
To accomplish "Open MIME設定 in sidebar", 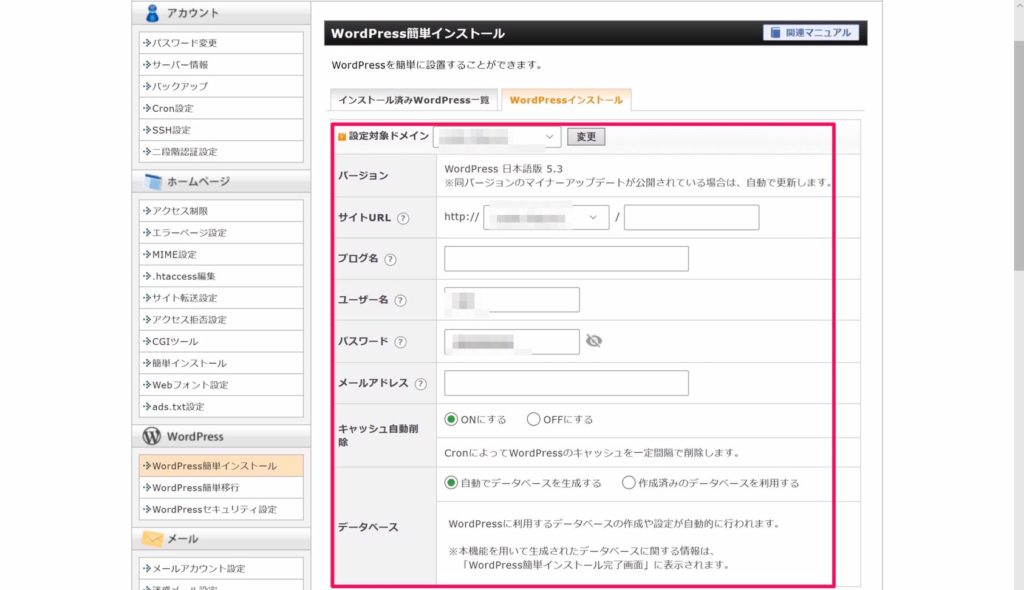I will 221,254.
